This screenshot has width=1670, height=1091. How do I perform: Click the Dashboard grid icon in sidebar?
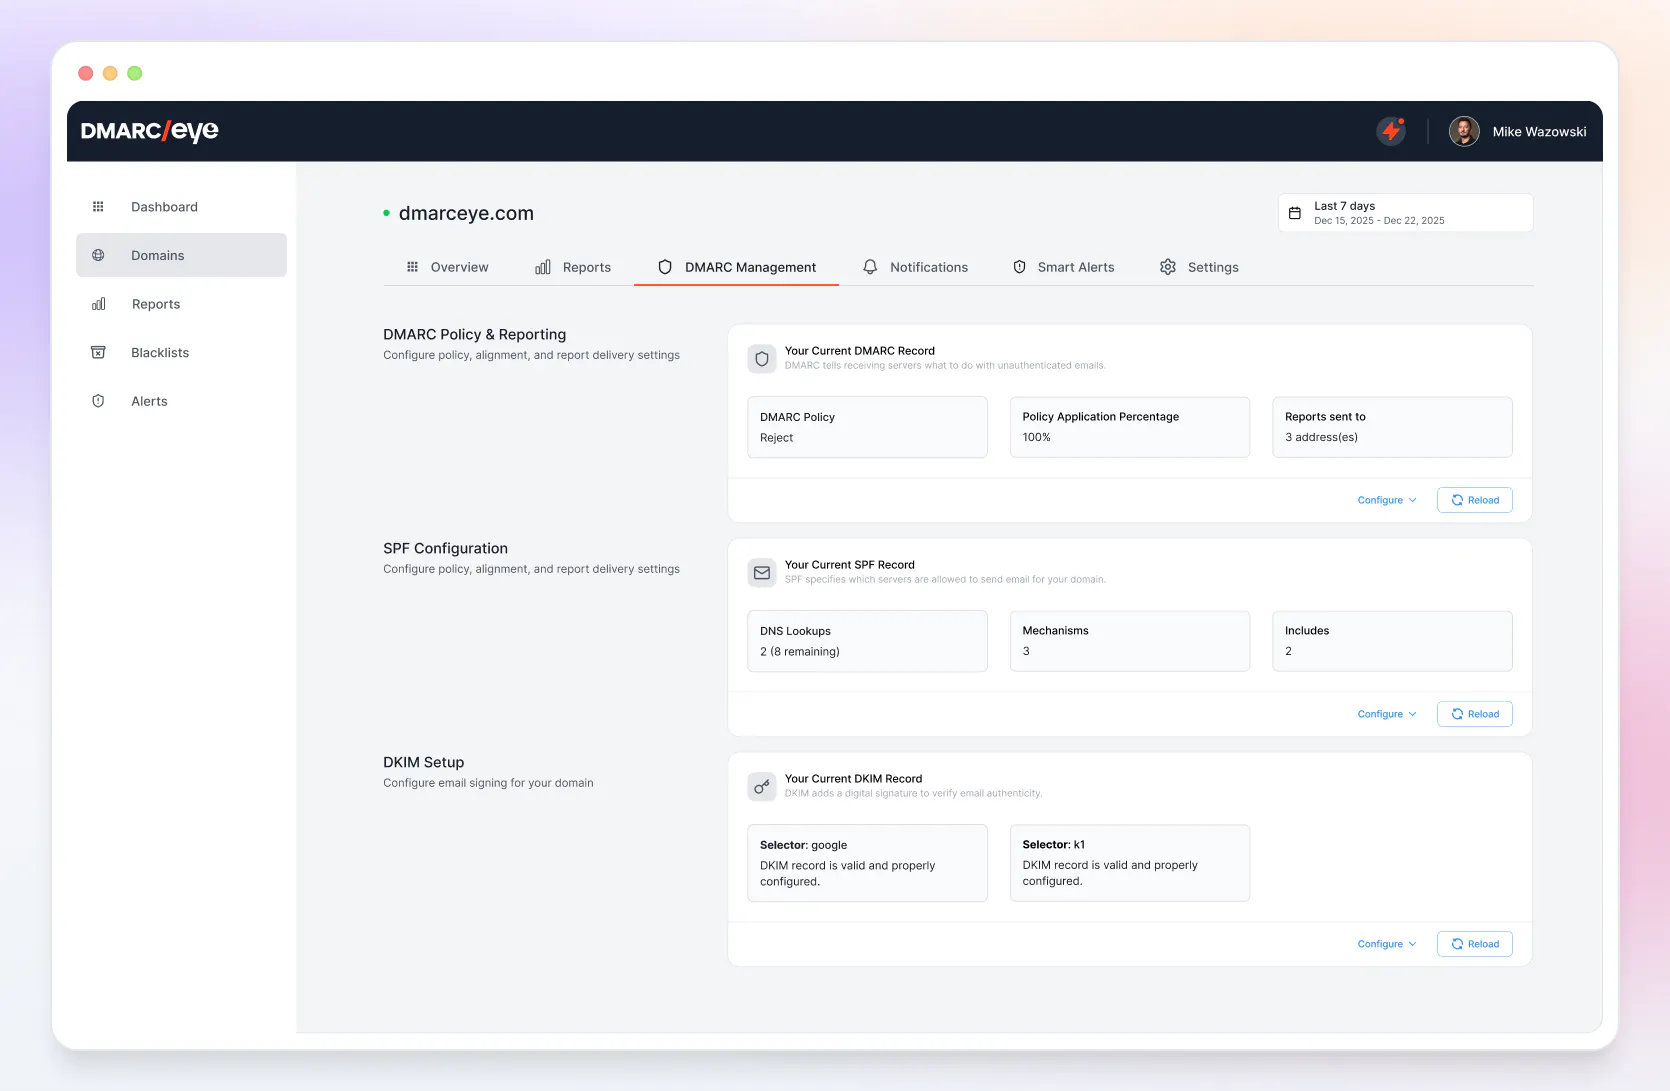pyautogui.click(x=98, y=207)
